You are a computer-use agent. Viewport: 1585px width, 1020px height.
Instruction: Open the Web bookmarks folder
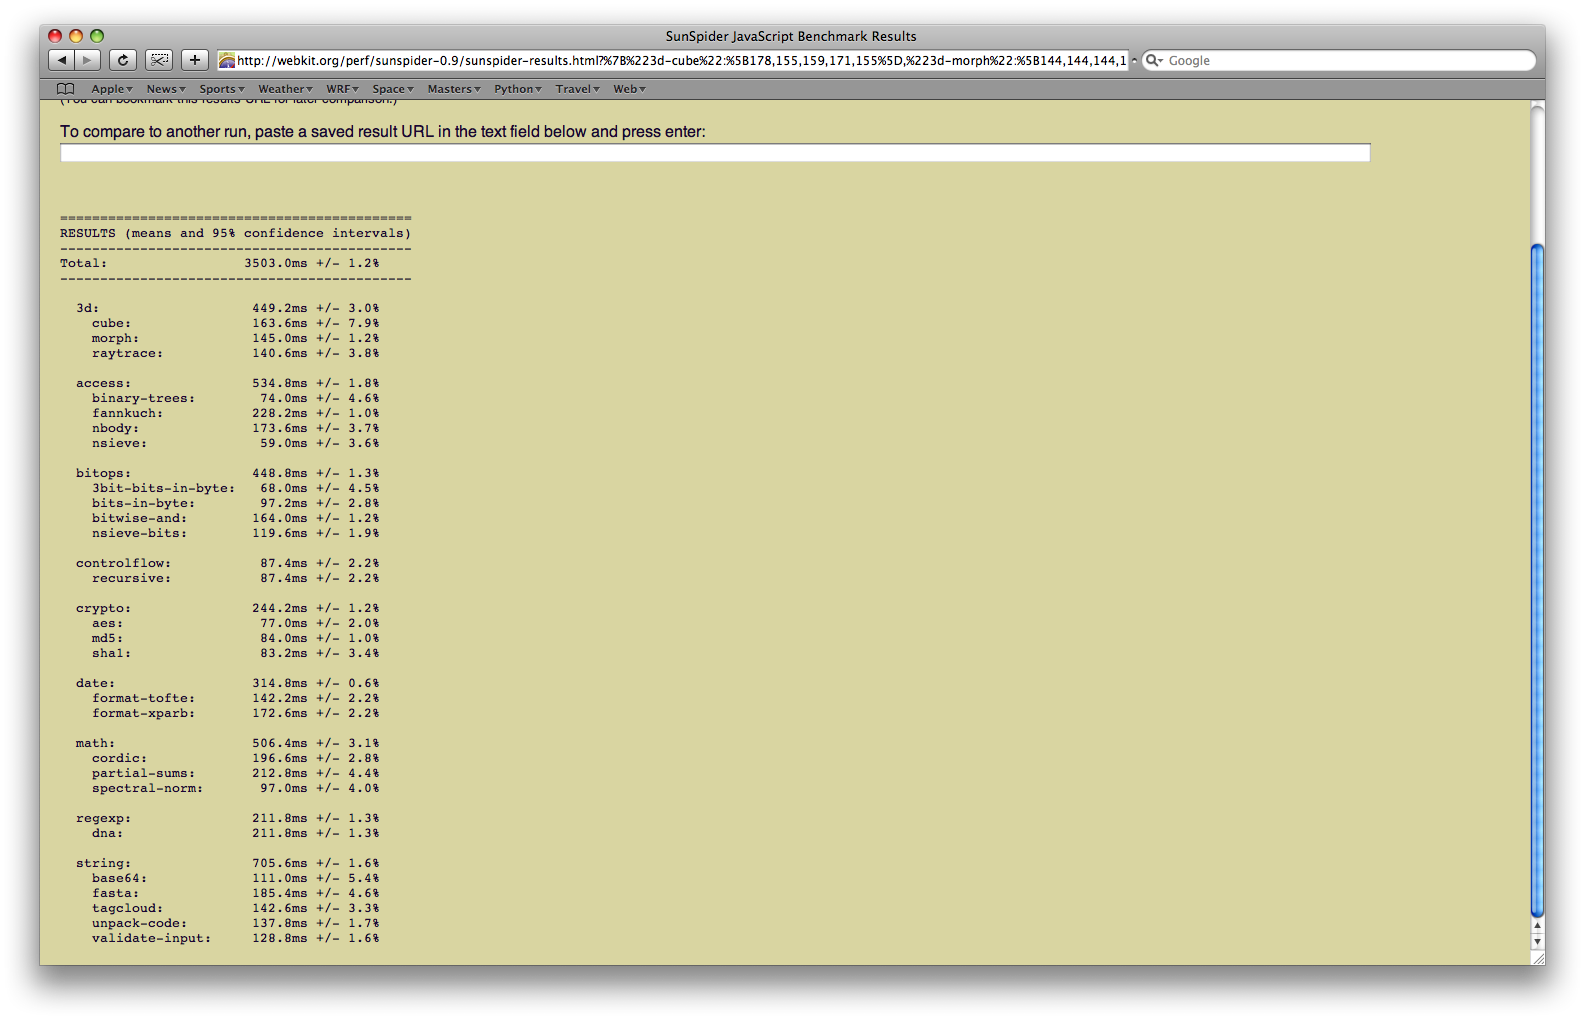629,89
